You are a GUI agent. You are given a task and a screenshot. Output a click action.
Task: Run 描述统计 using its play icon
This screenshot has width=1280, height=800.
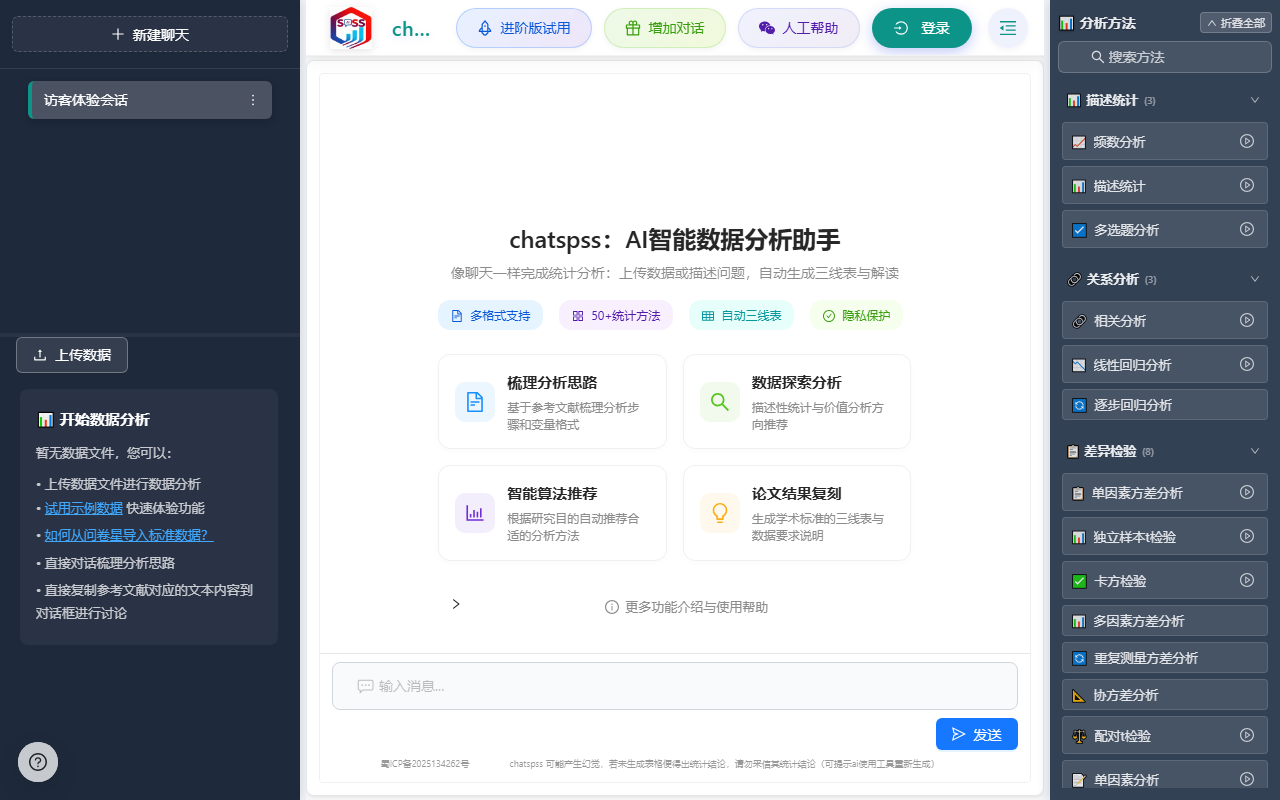[1247, 185]
